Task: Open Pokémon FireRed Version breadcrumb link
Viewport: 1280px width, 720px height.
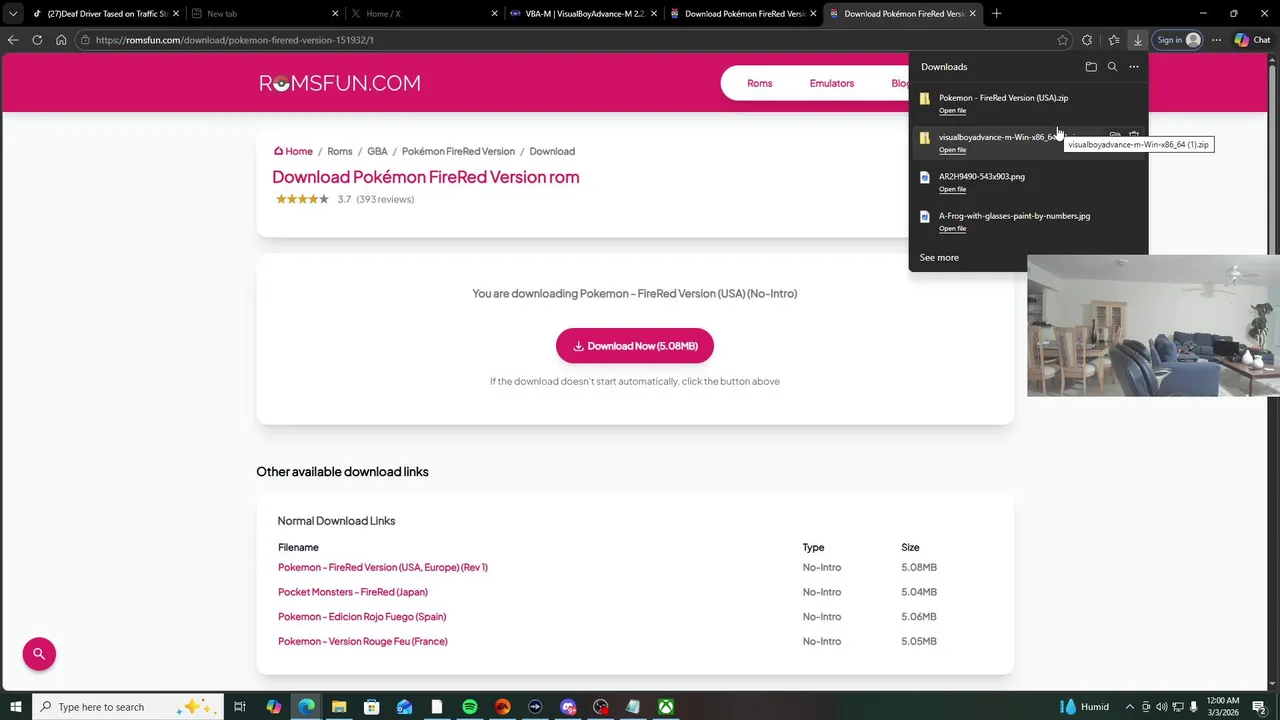Action: (x=458, y=151)
